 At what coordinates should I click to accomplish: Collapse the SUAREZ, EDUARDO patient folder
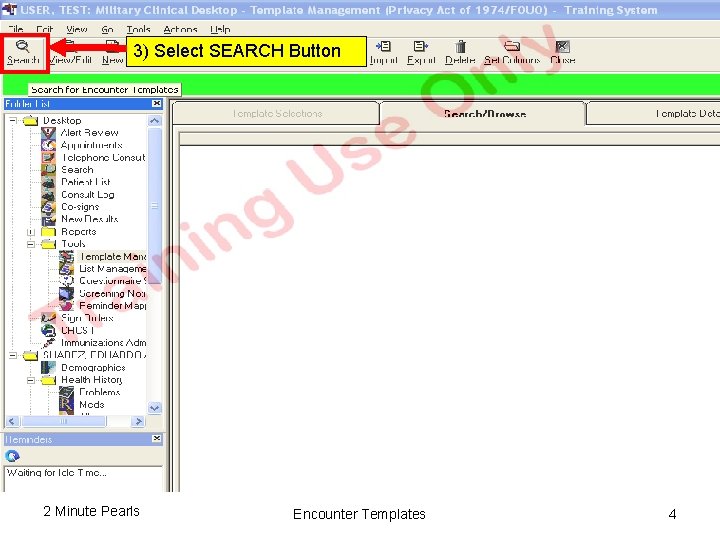point(13,355)
